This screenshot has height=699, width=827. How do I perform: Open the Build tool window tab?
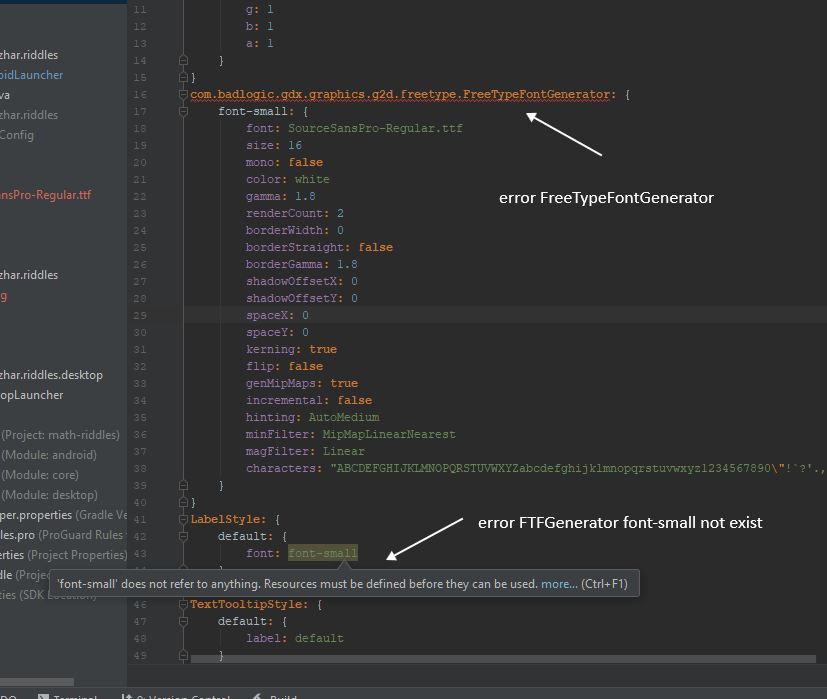[x=275, y=696]
